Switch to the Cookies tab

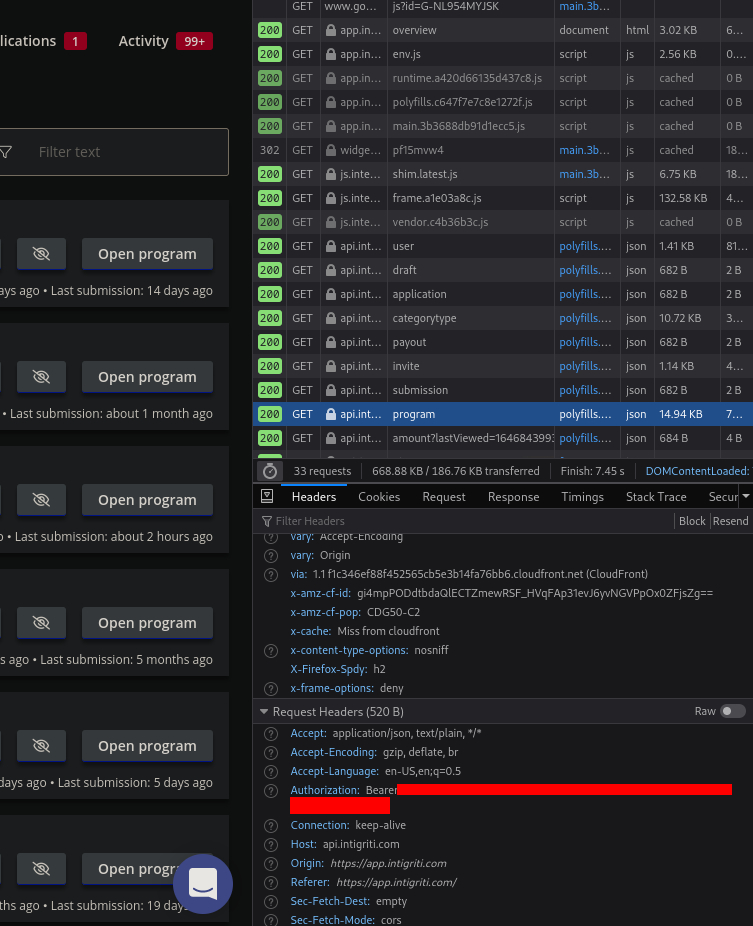click(x=379, y=497)
